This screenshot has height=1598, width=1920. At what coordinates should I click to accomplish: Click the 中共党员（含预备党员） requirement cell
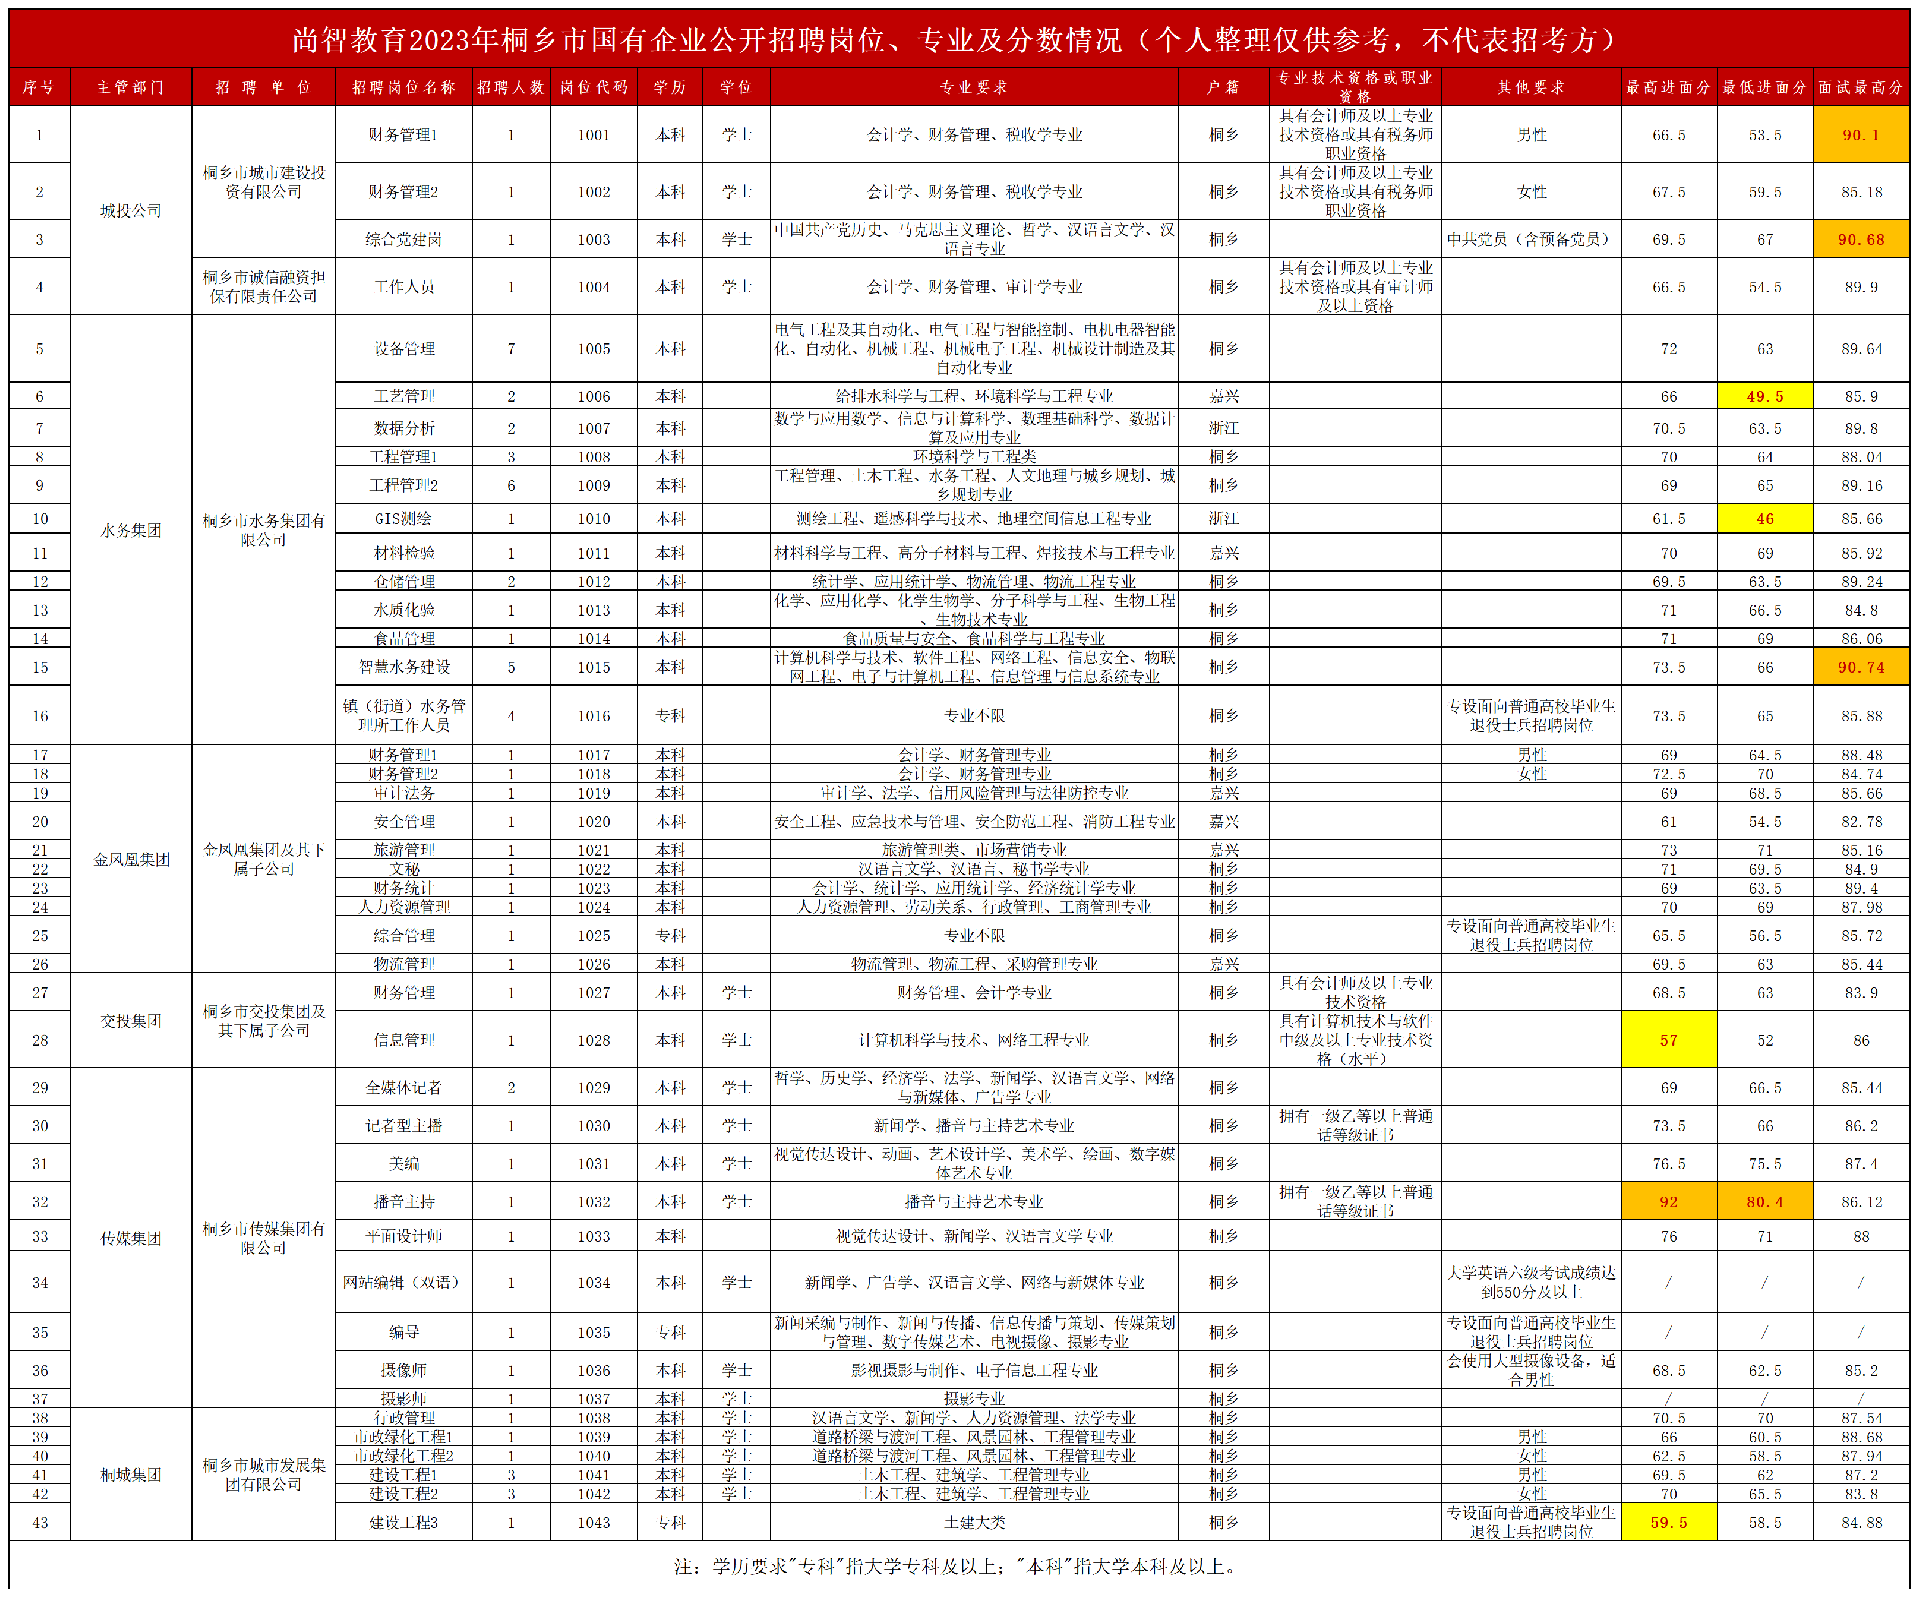point(1530,239)
